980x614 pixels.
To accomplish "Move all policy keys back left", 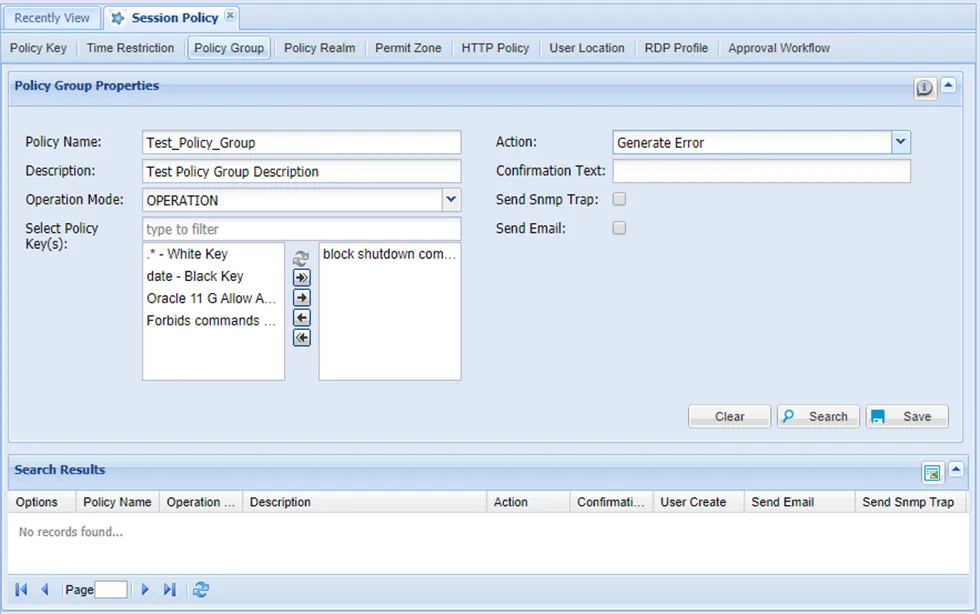I will 302,338.
